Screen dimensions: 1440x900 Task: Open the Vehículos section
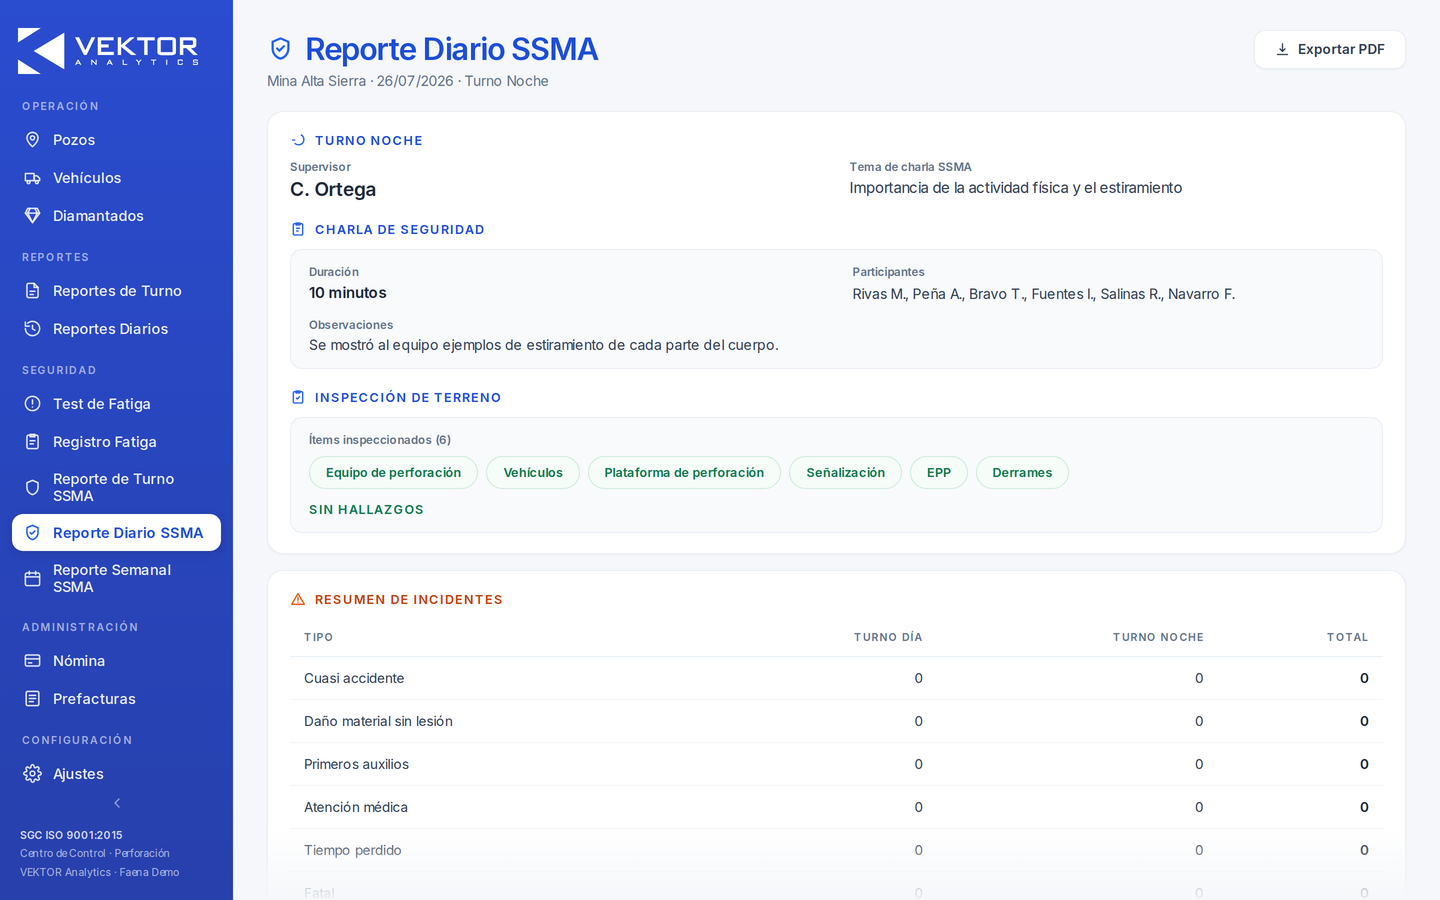(116, 178)
